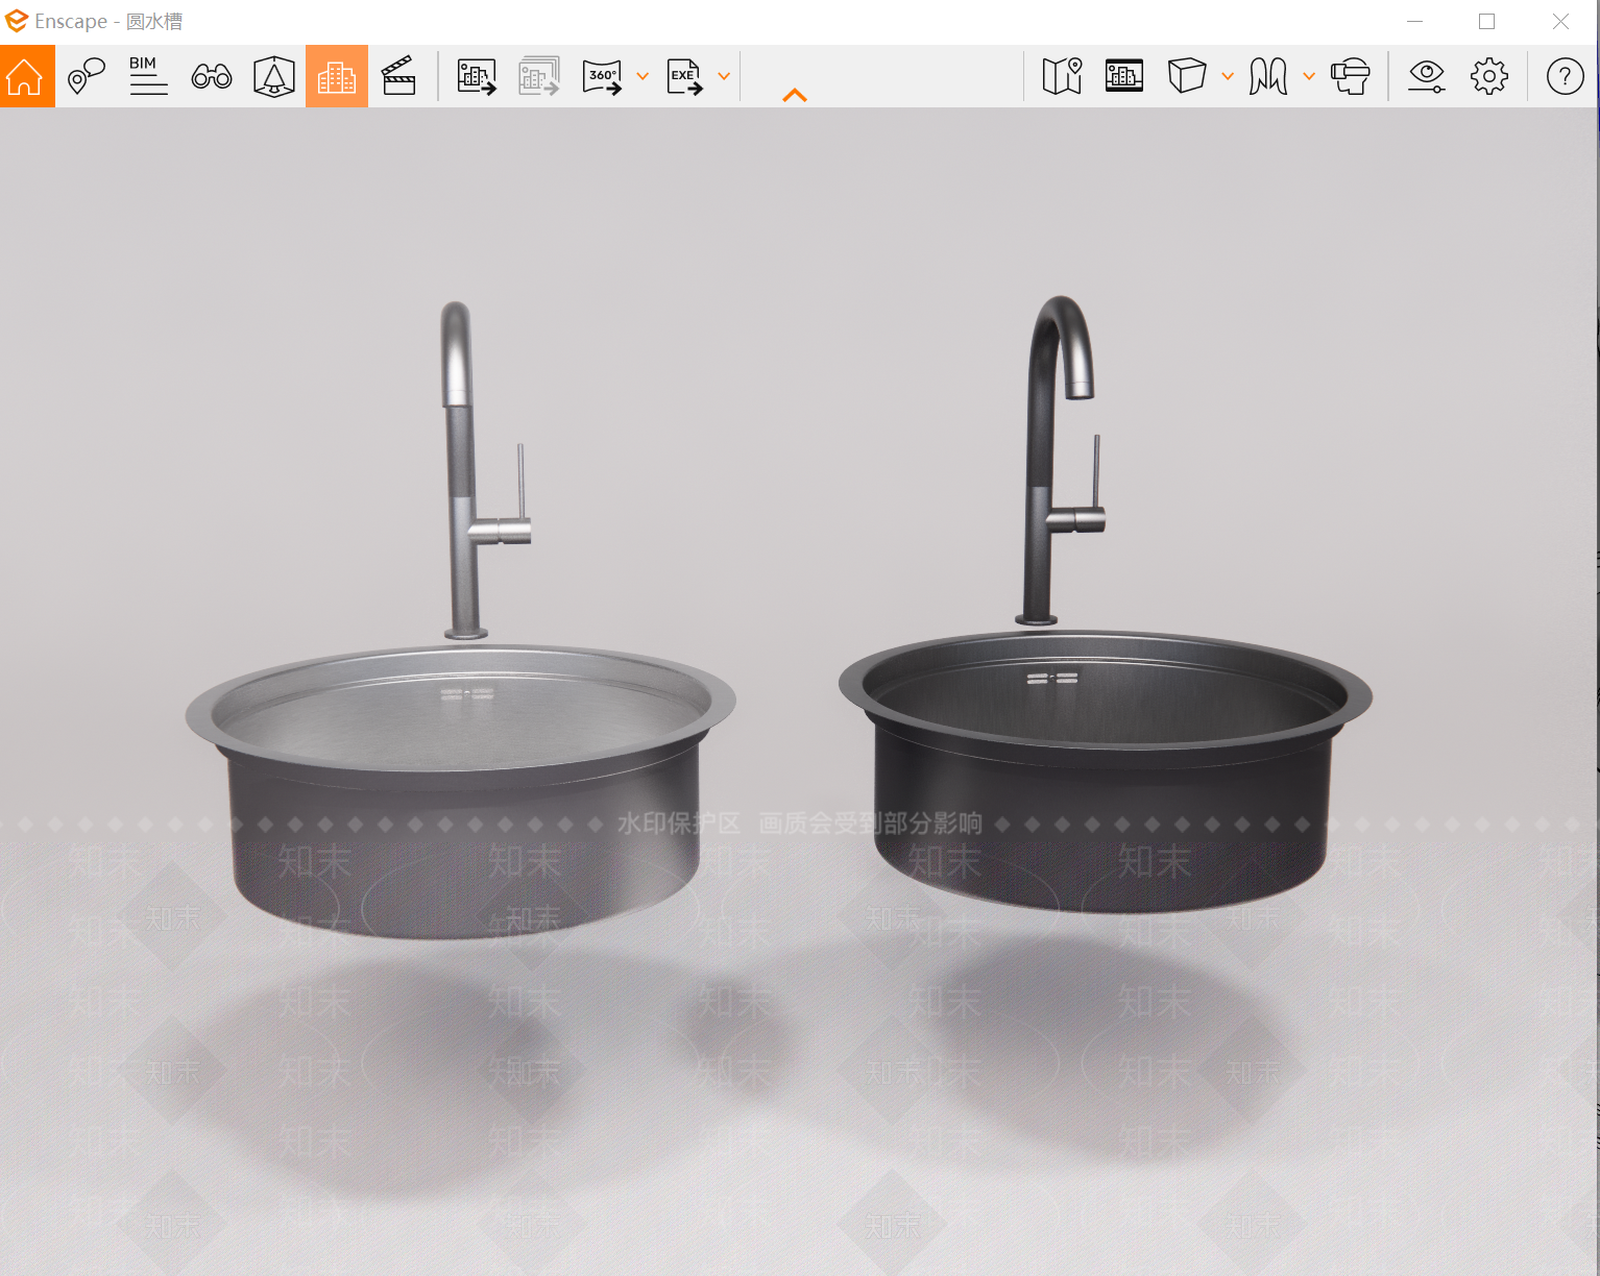This screenshot has width=1600, height=1276.
Task: Expand the dropdown next to 360° panorama
Action: pyautogui.click(x=643, y=76)
